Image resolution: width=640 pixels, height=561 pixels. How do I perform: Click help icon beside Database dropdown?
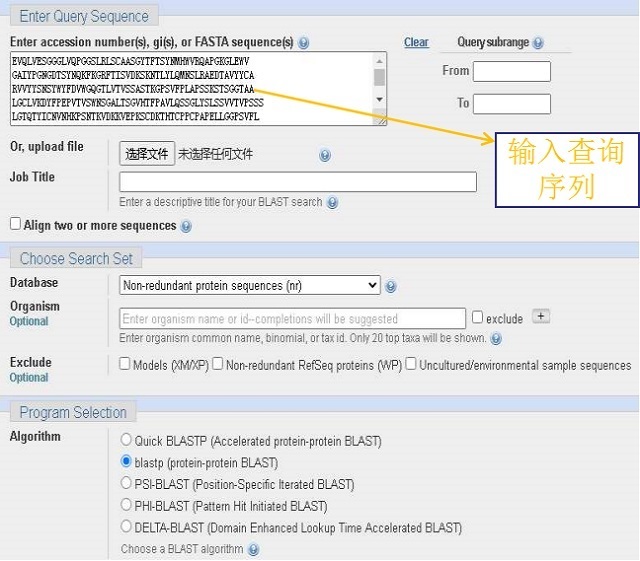pyautogui.click(x=391, y=286)
